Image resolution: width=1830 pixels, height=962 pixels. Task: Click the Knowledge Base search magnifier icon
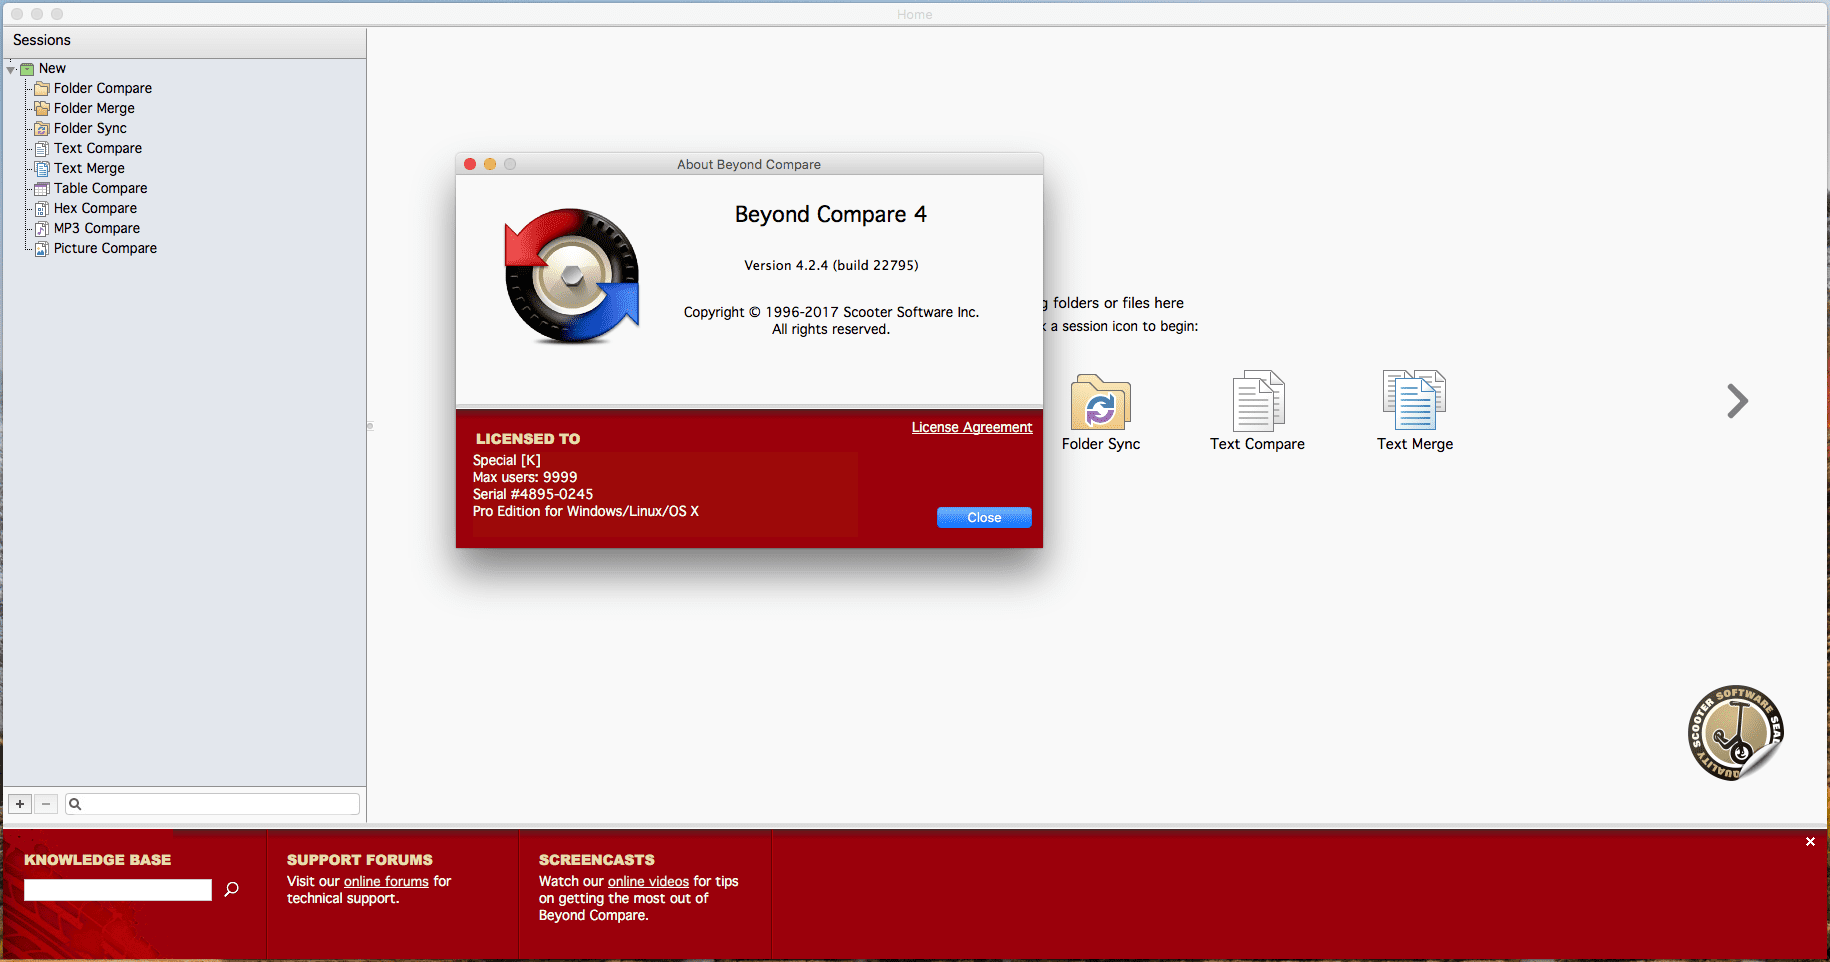click(232, 889)
